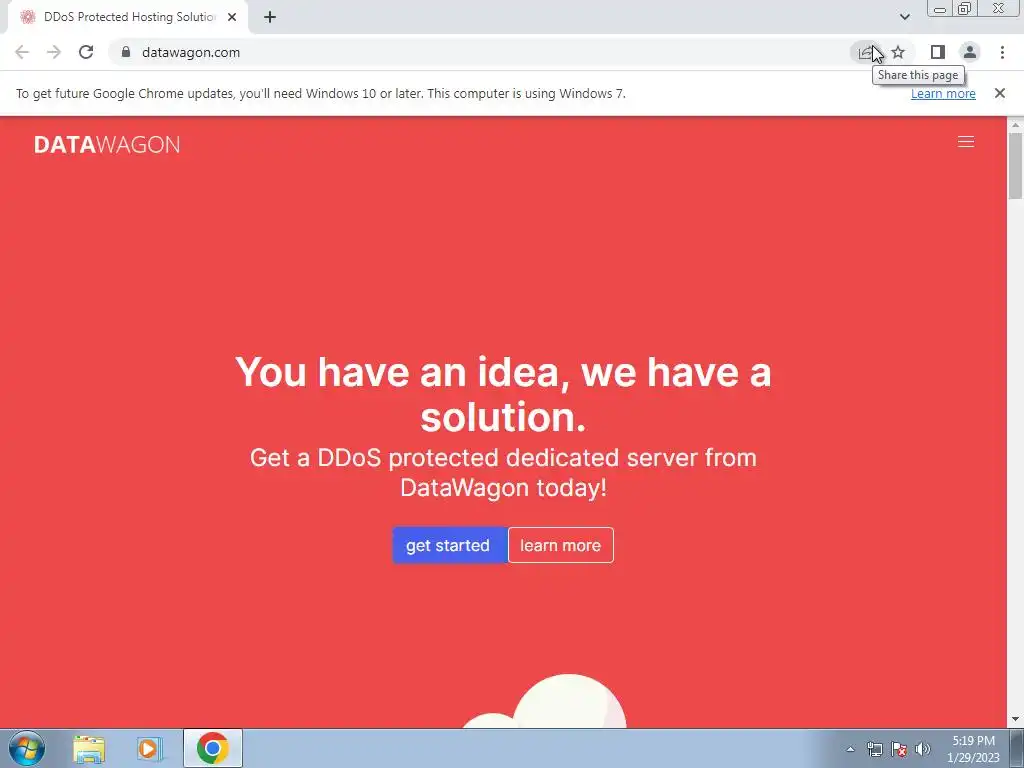The height and width of the screenshot is (768, 1024).
Task: Click the DATAWAGON logo
Action: (107, 144)
